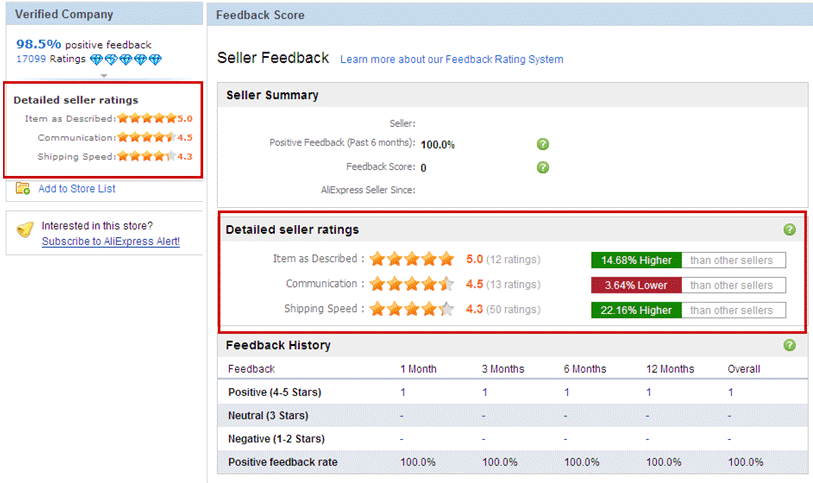The image size is (813, 483).
Task: Click Positive feedback count for 12 Months
Action: pos(649,392)
